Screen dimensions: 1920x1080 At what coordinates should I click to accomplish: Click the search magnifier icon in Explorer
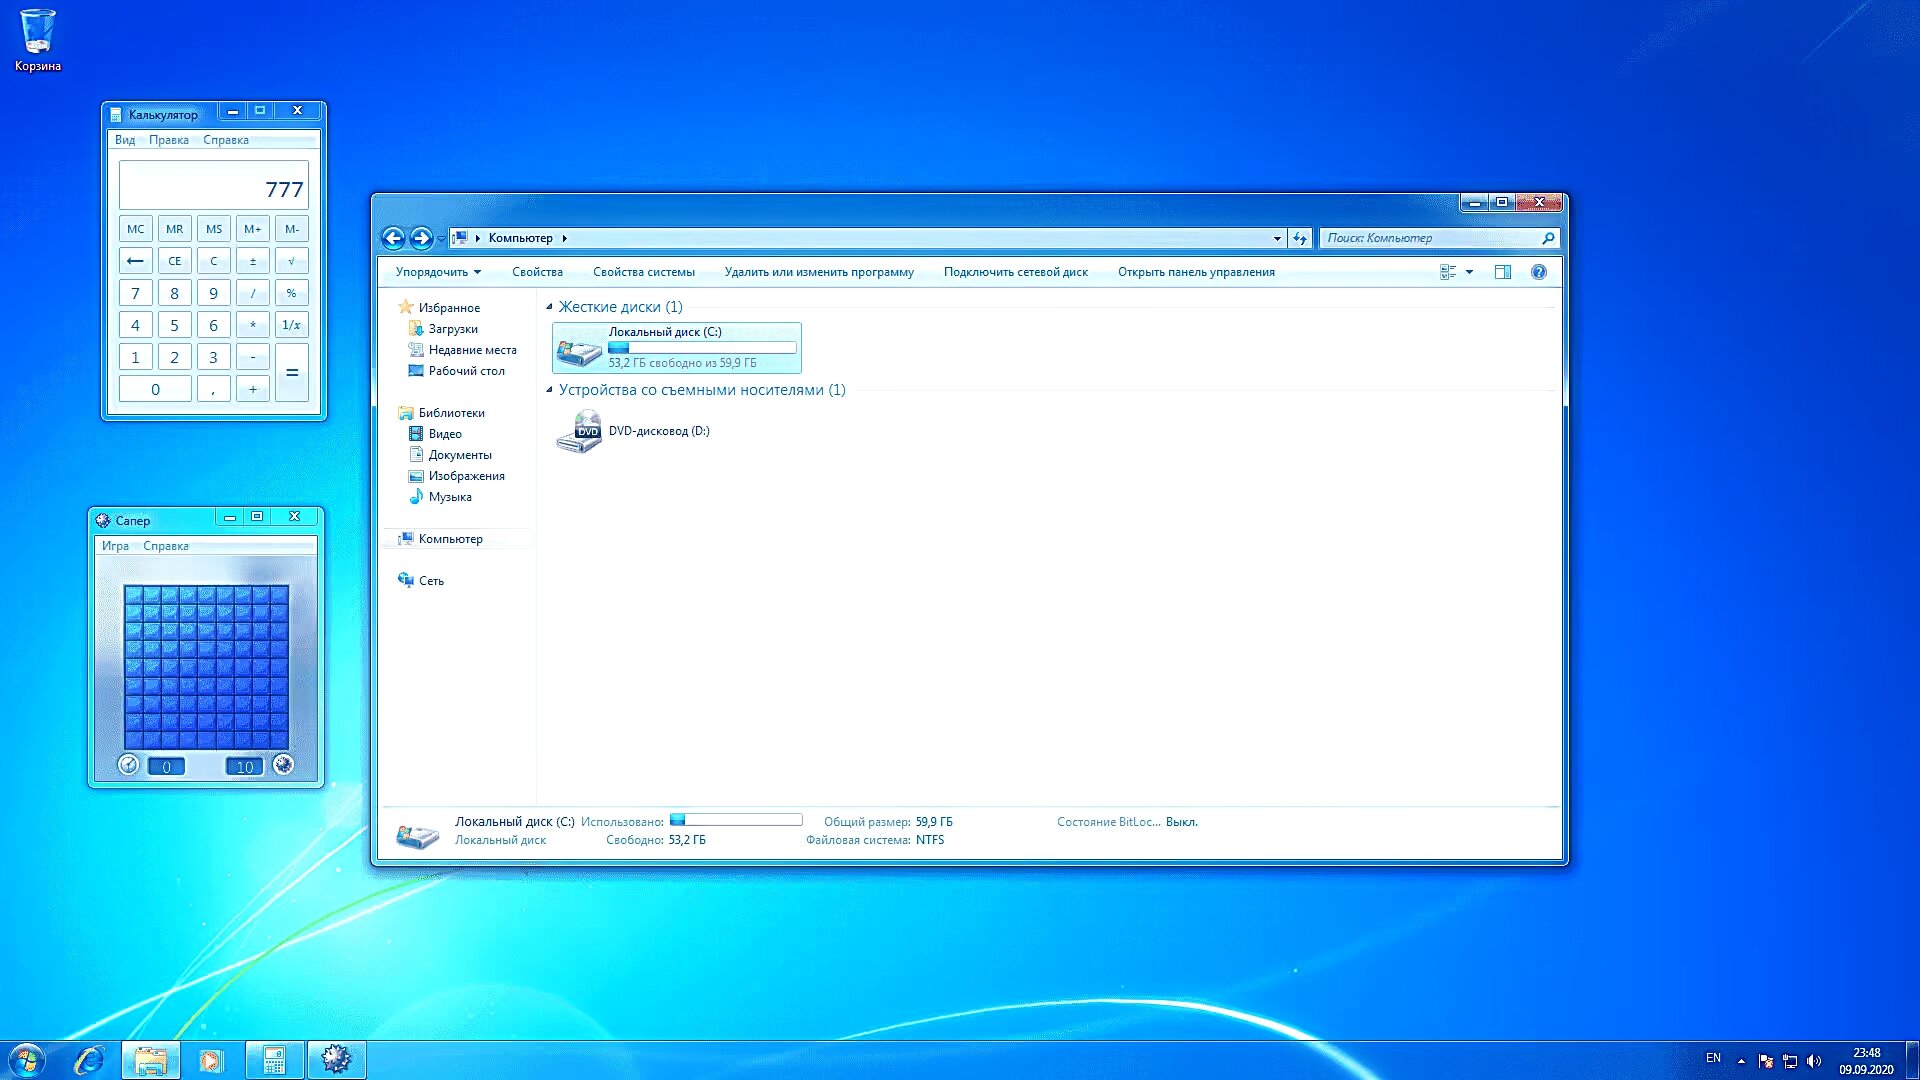tap(1548, 238)
